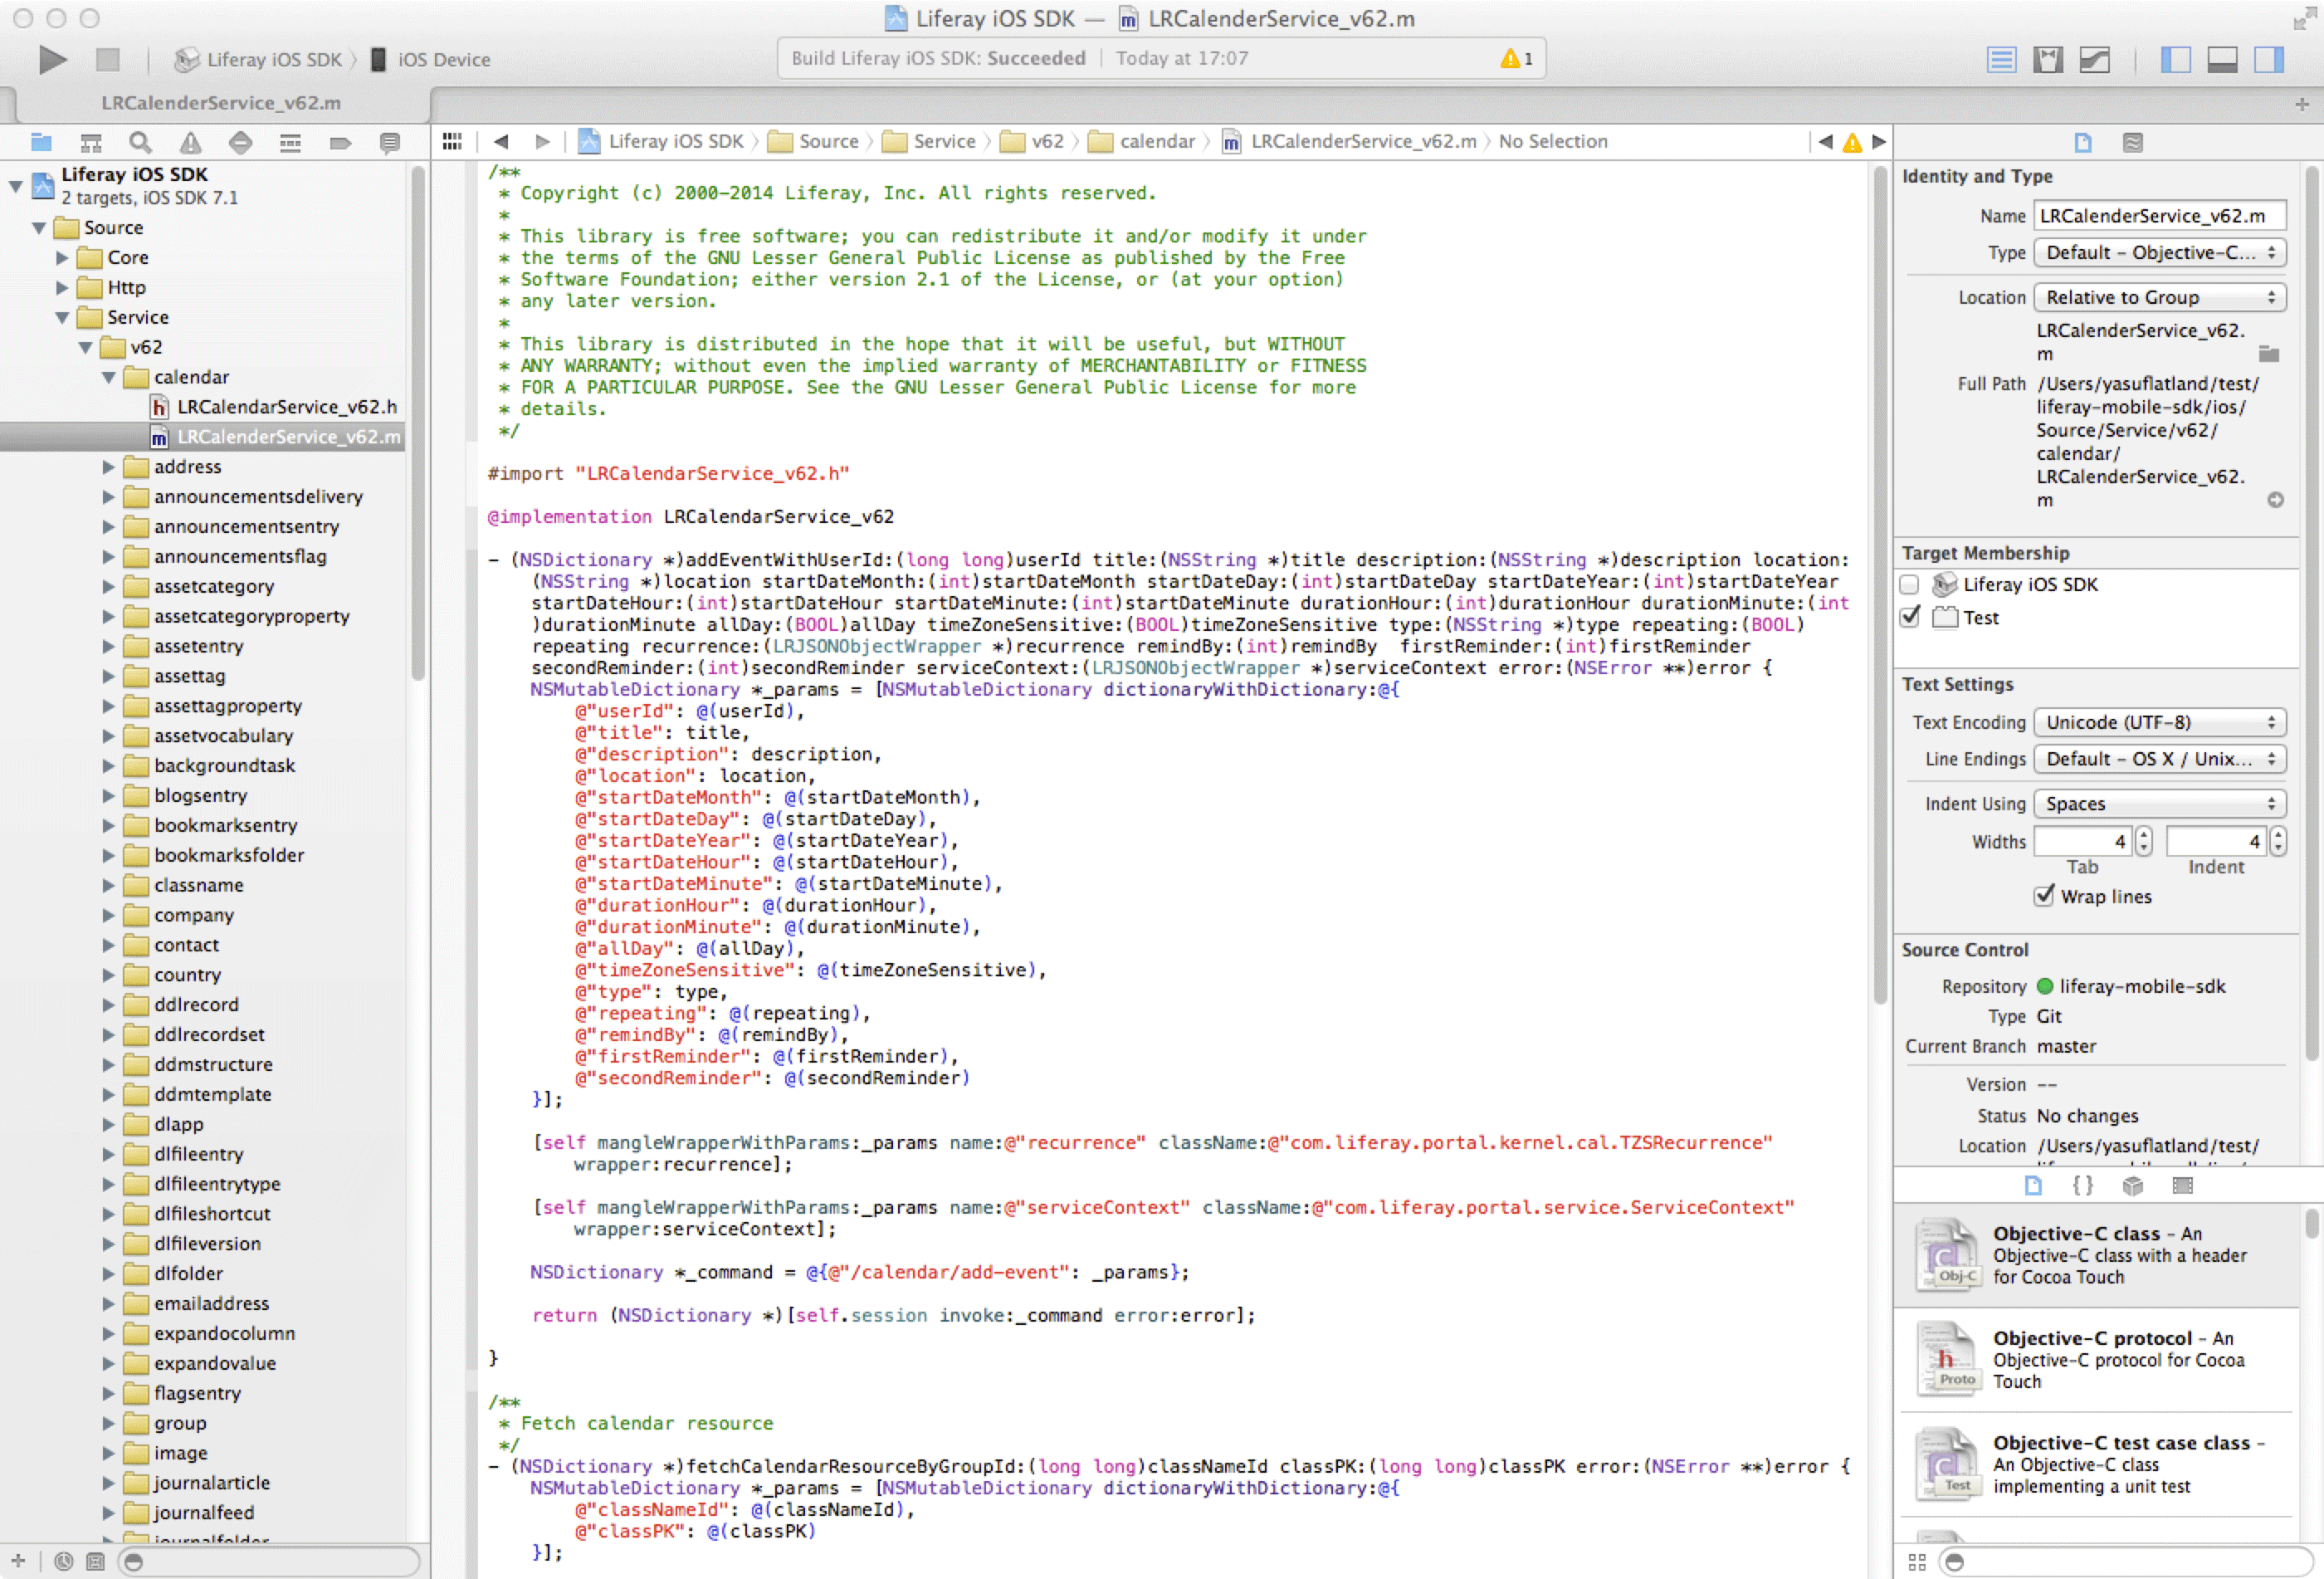Select the Liferay iOS SDK scheme
2324x1579 pixels.
[x=259, y=60]
